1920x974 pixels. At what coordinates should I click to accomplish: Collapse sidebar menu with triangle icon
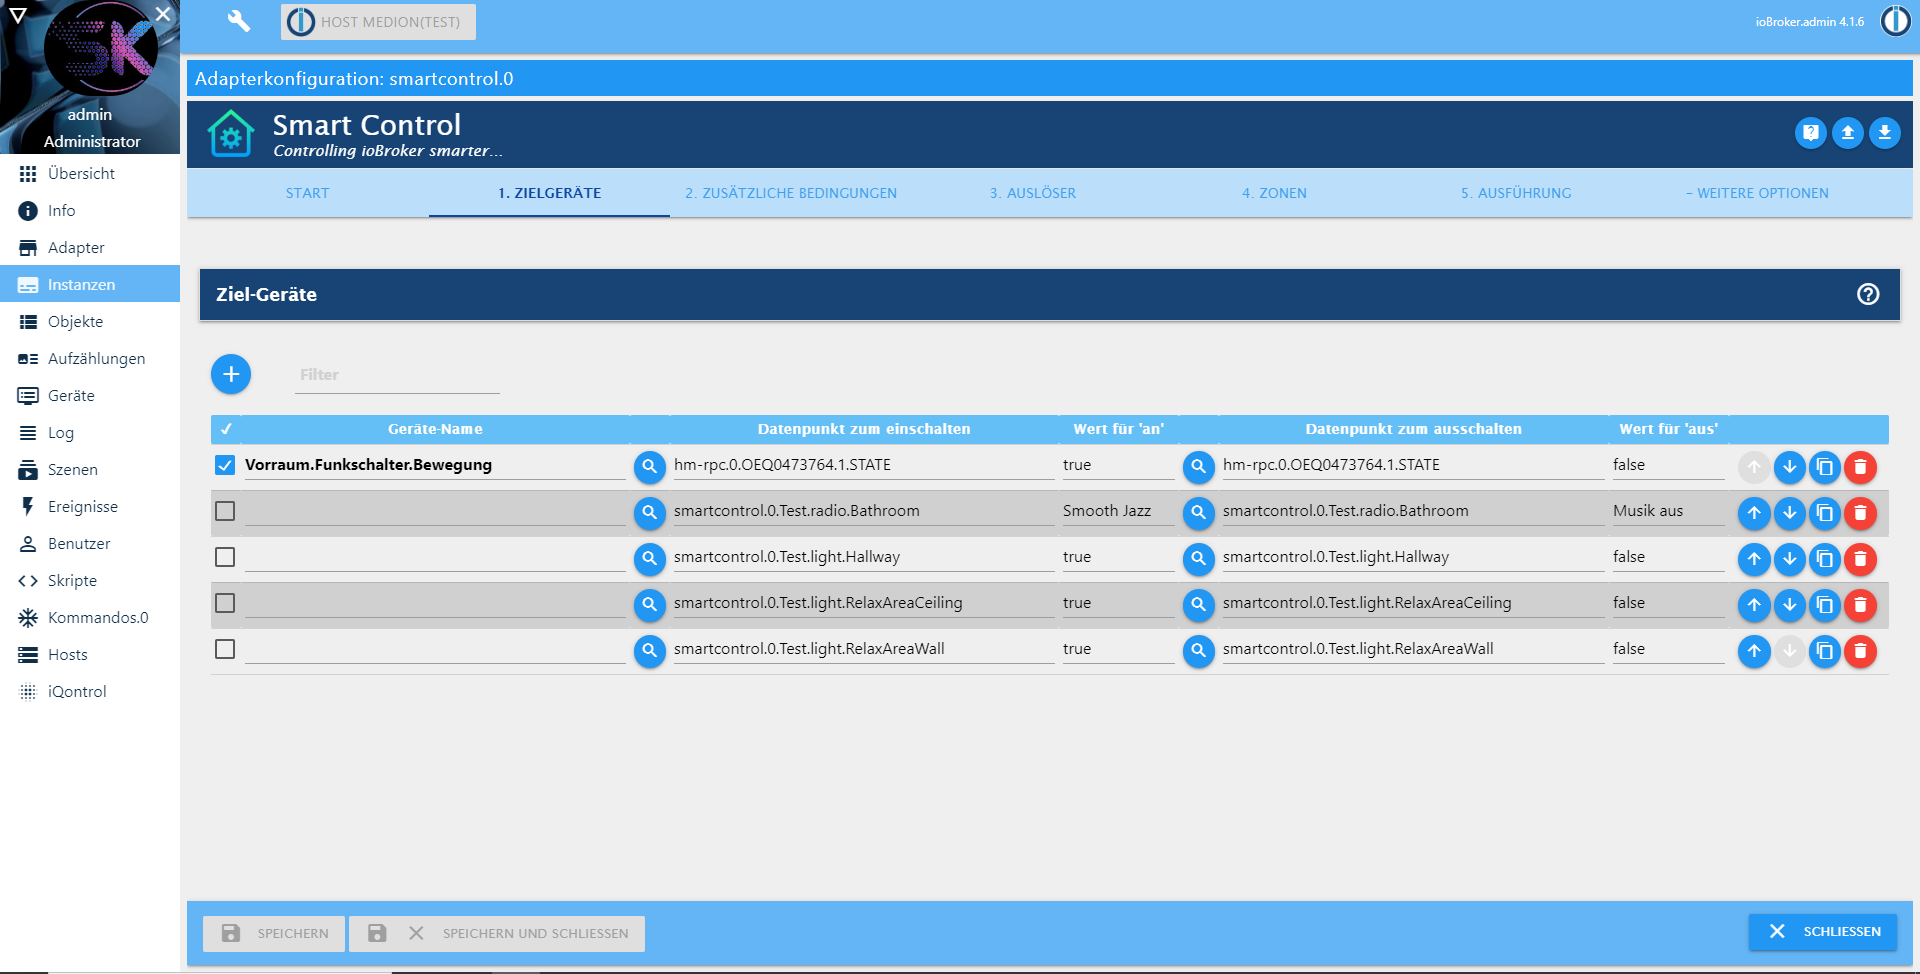pos(17,15)
